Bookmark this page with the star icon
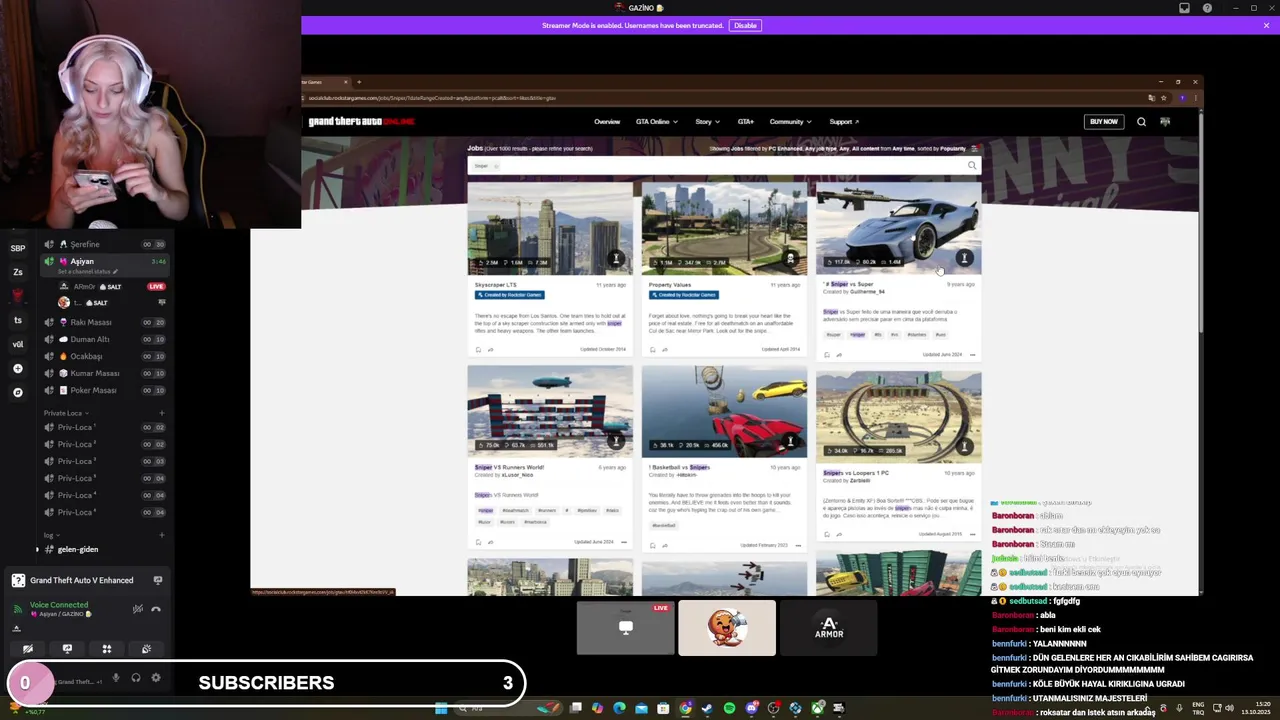1280x720 pixels. pyautogui.click(x=1163, y=98)
